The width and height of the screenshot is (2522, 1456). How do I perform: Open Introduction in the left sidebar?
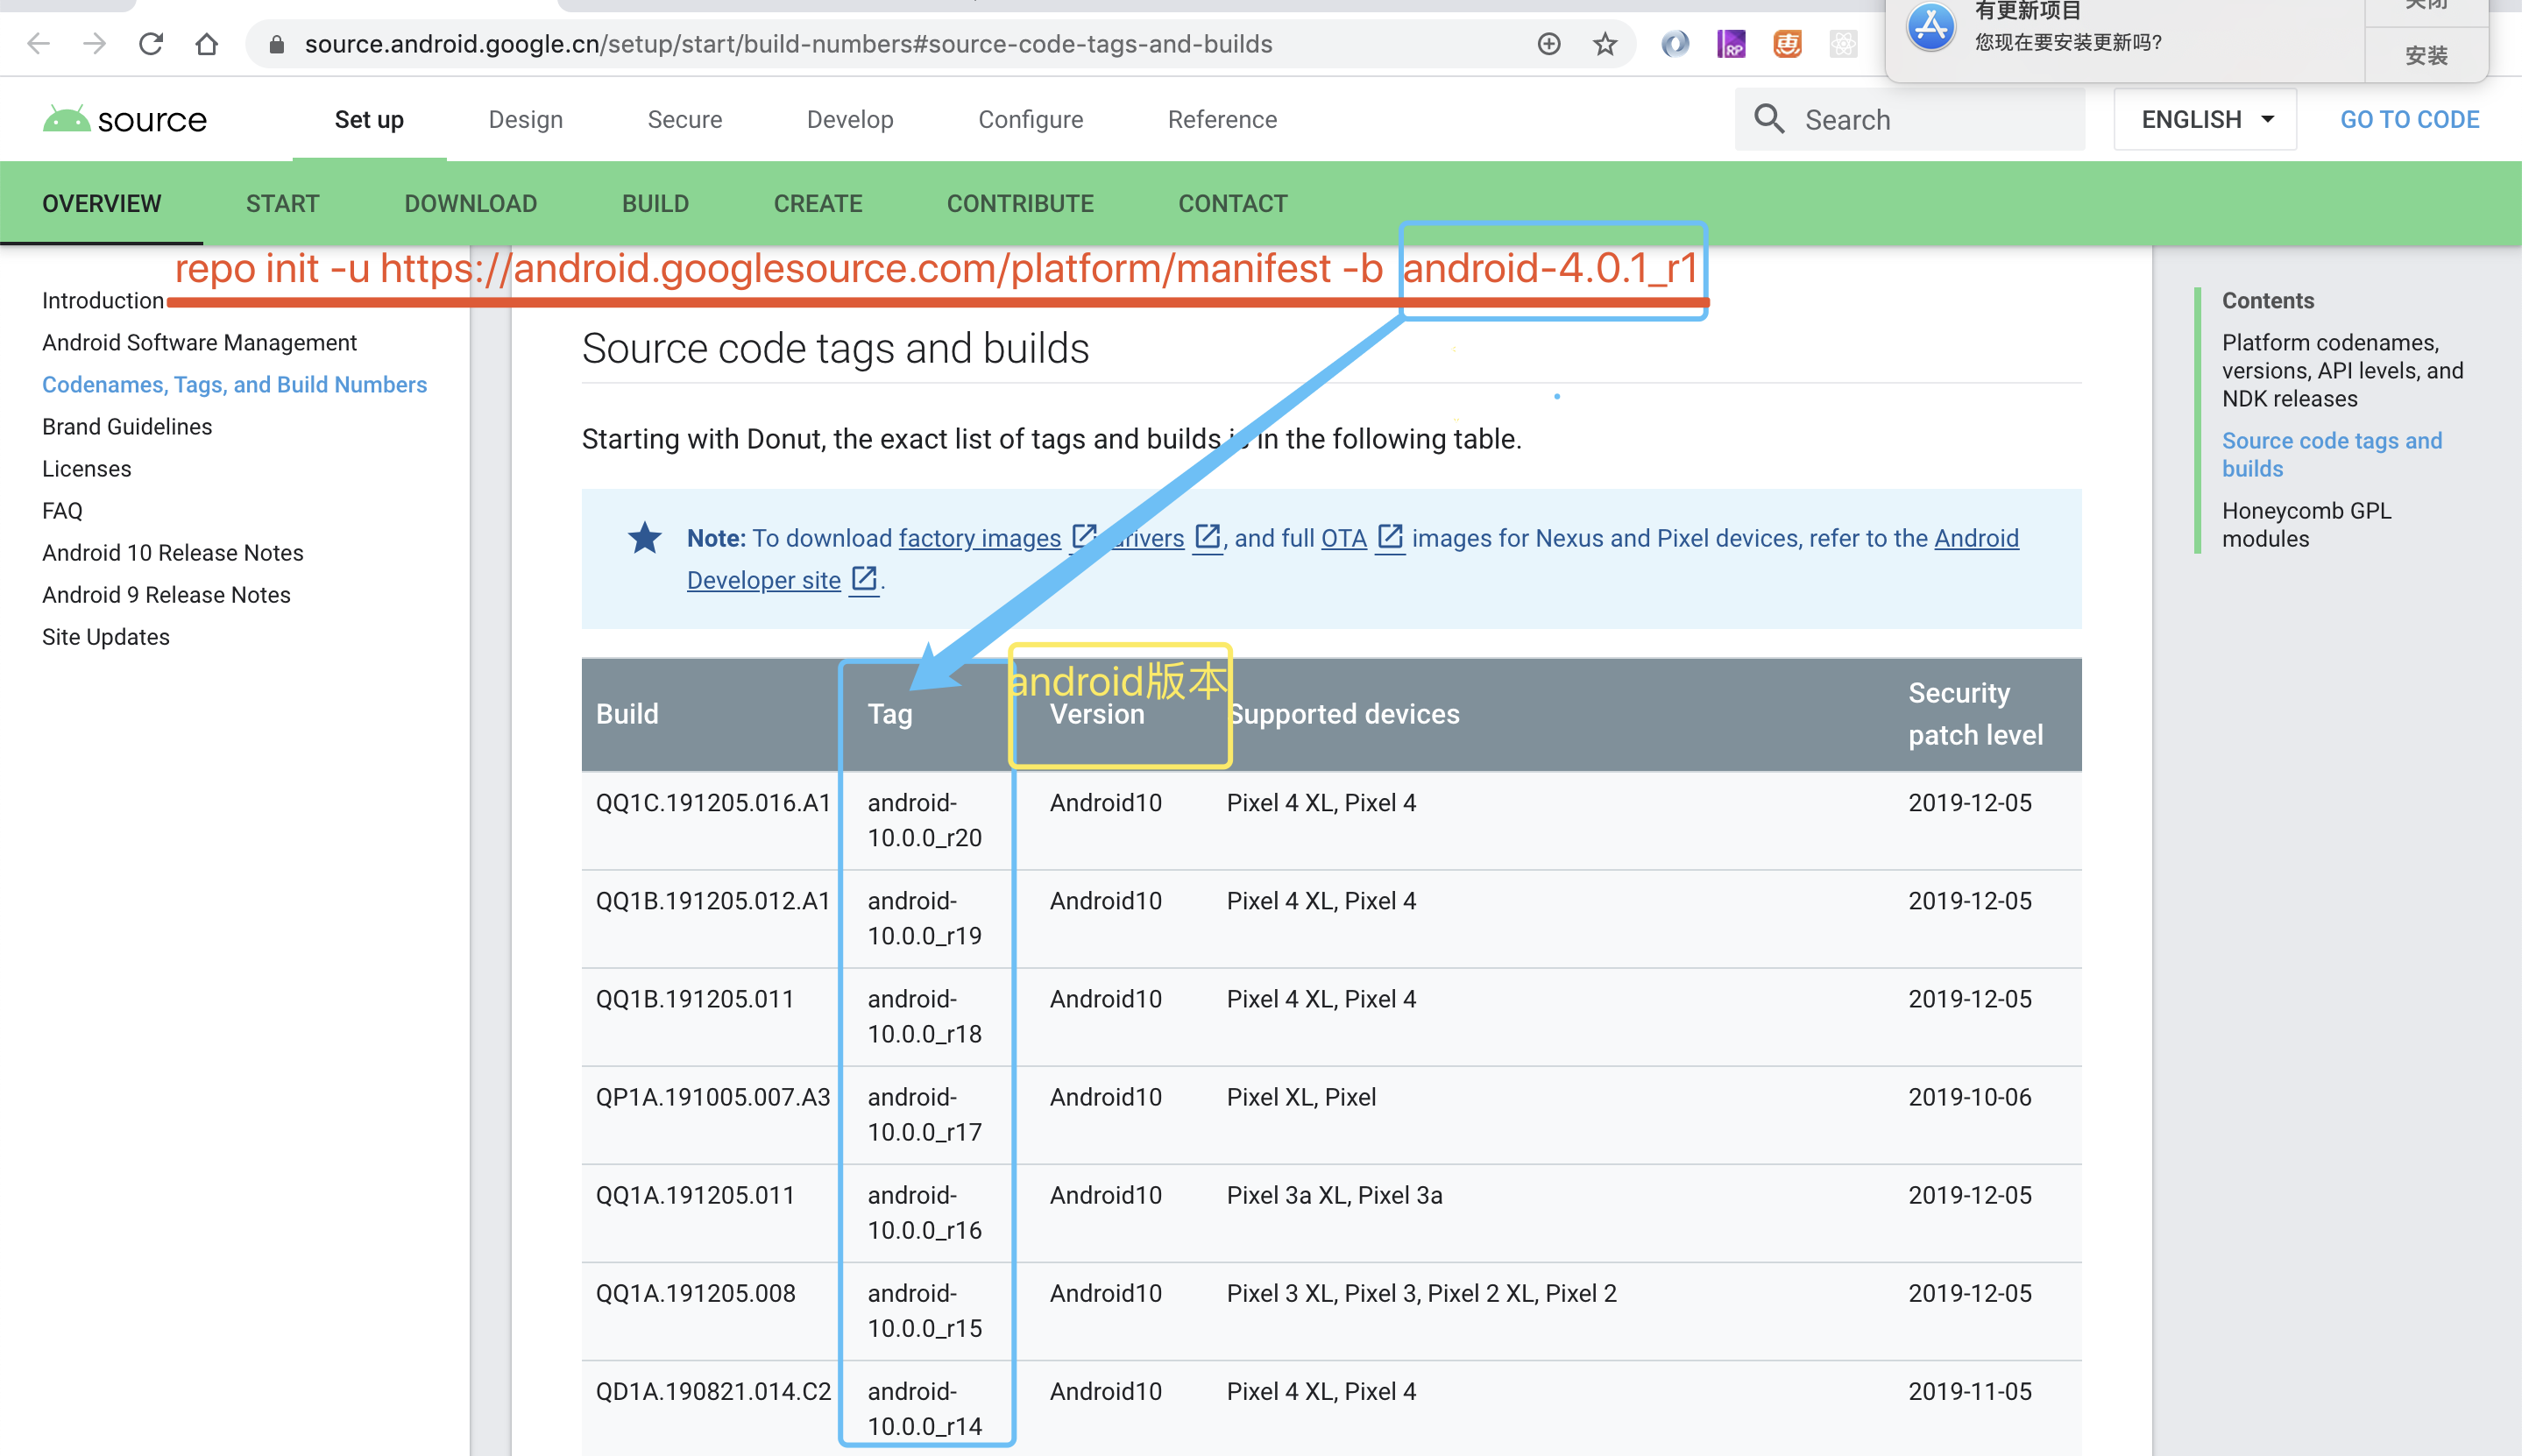(x=103, y=300)
